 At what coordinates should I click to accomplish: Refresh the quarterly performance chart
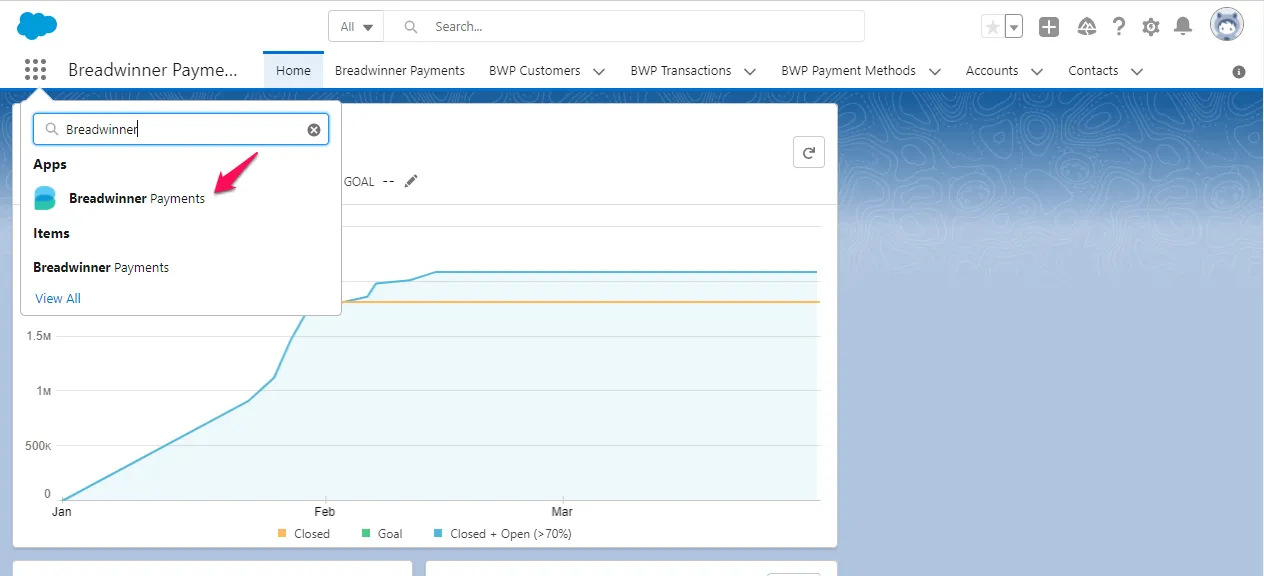[x=809, y=153]
